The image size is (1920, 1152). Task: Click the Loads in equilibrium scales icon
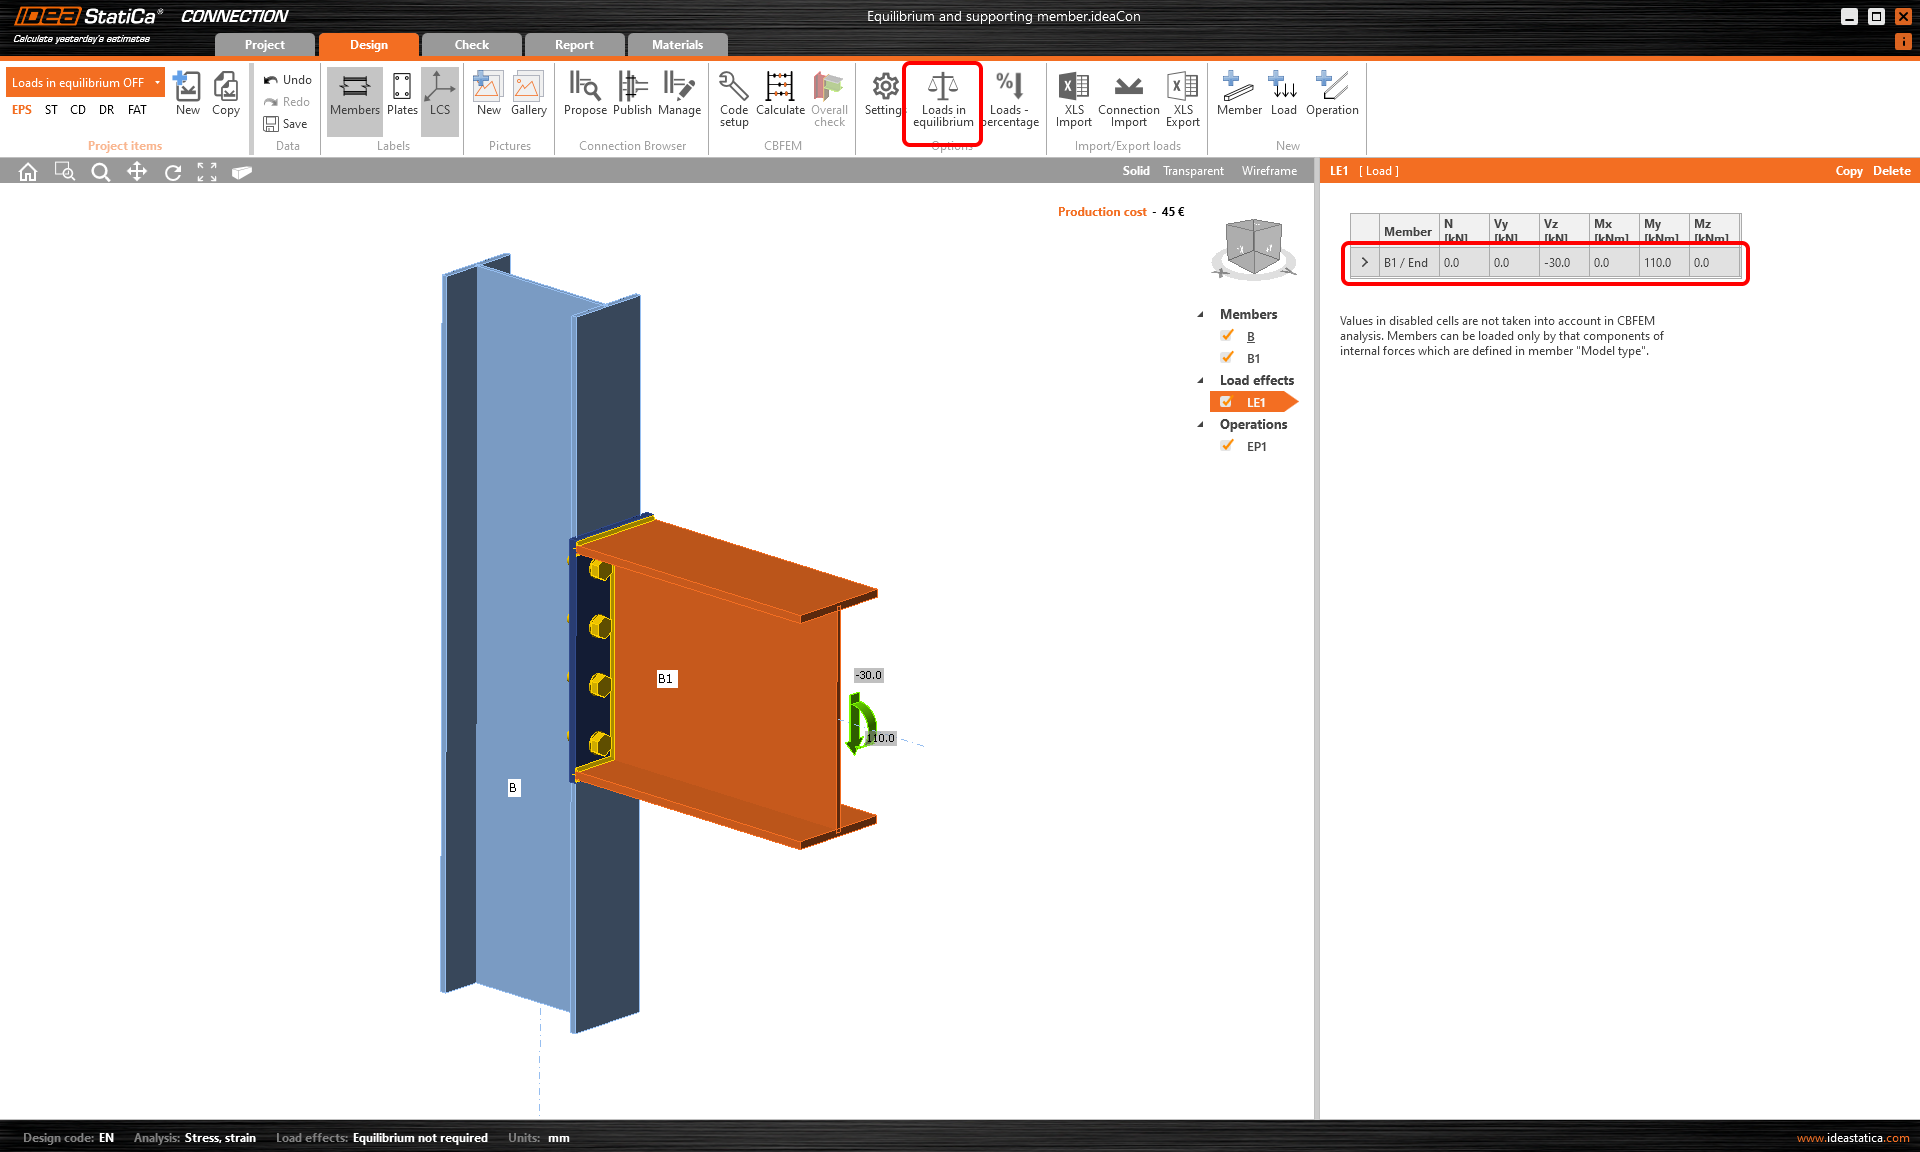point(942,88)
